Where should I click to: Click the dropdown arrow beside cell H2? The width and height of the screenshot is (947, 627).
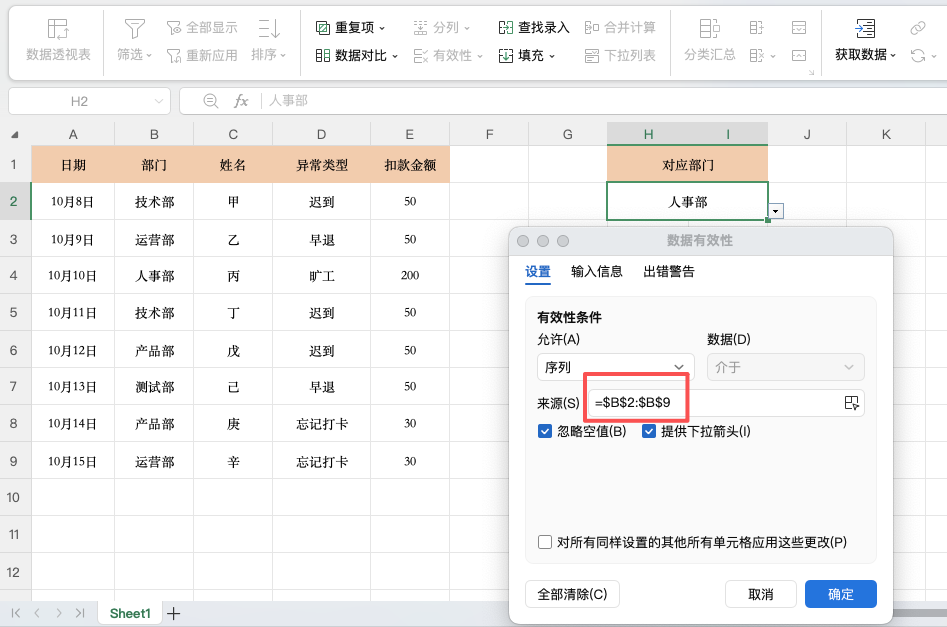pyautogui.click(x=775, y=211)
